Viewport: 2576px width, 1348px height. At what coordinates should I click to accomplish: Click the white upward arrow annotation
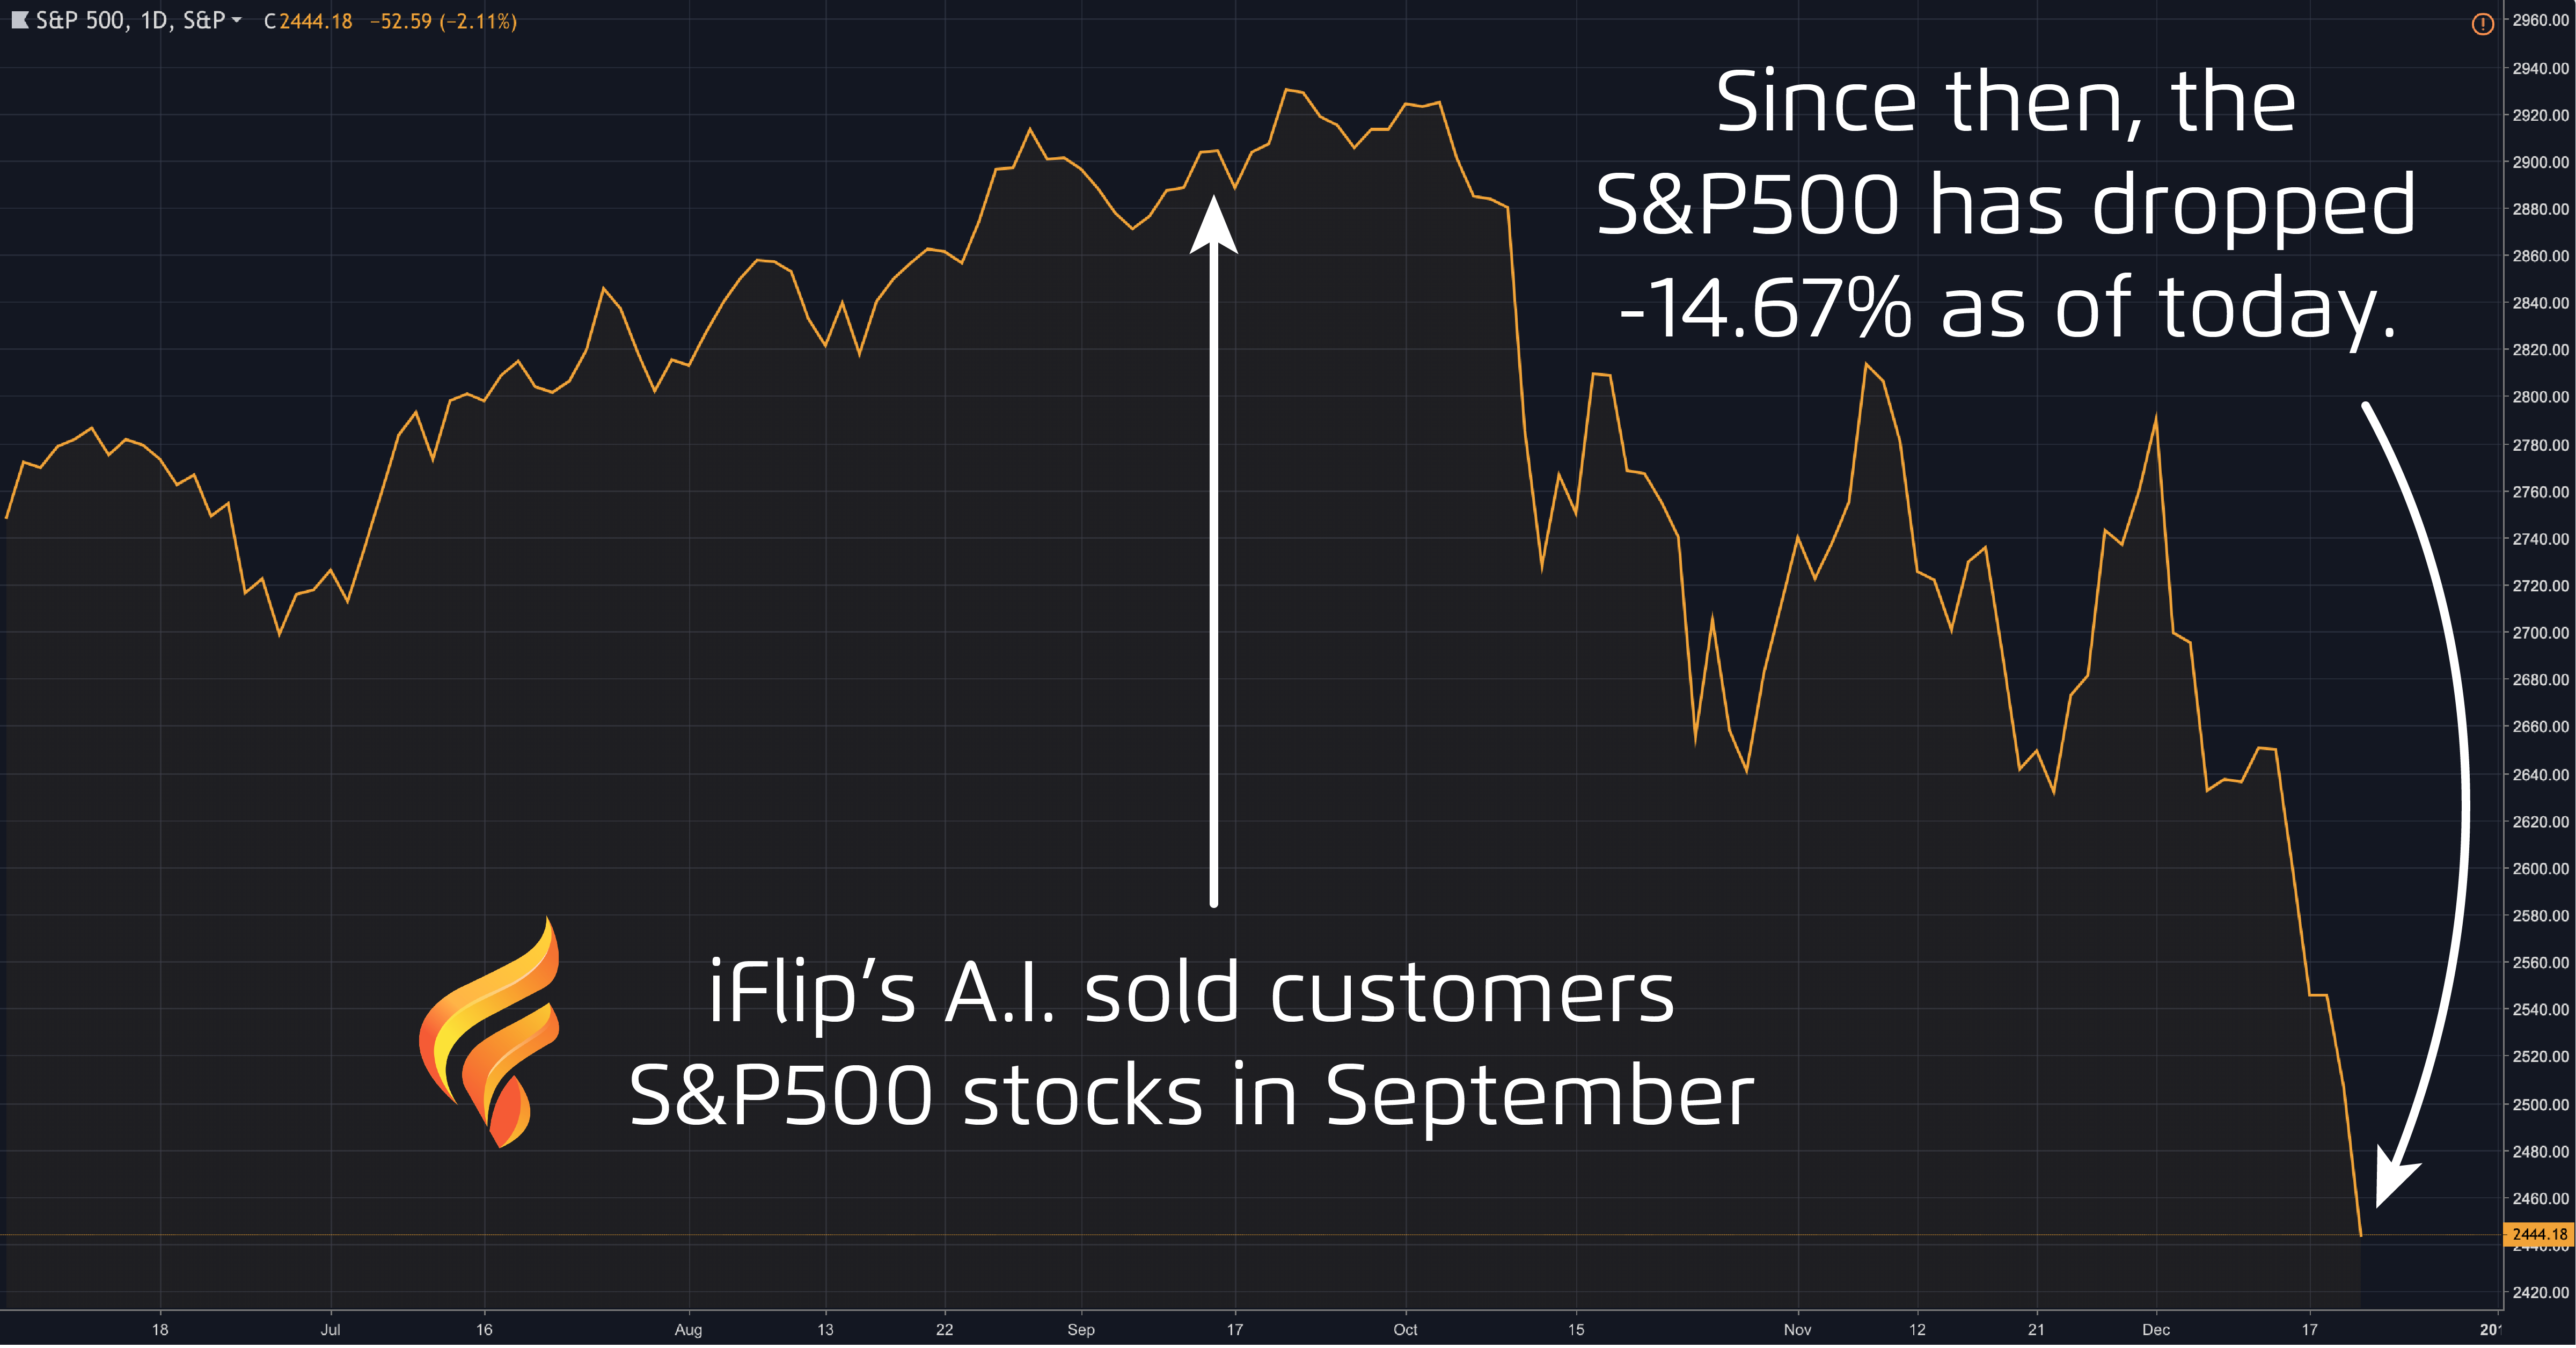(1213, 550)
